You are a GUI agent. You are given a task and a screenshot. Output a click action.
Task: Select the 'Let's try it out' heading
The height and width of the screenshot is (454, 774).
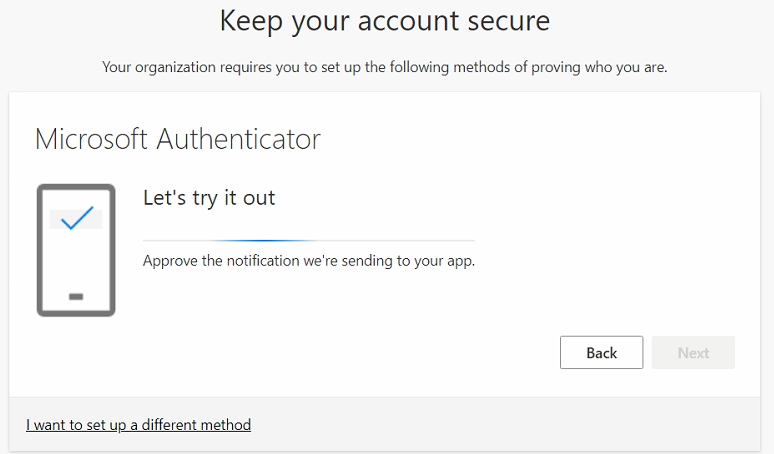(x=209, y=198)
